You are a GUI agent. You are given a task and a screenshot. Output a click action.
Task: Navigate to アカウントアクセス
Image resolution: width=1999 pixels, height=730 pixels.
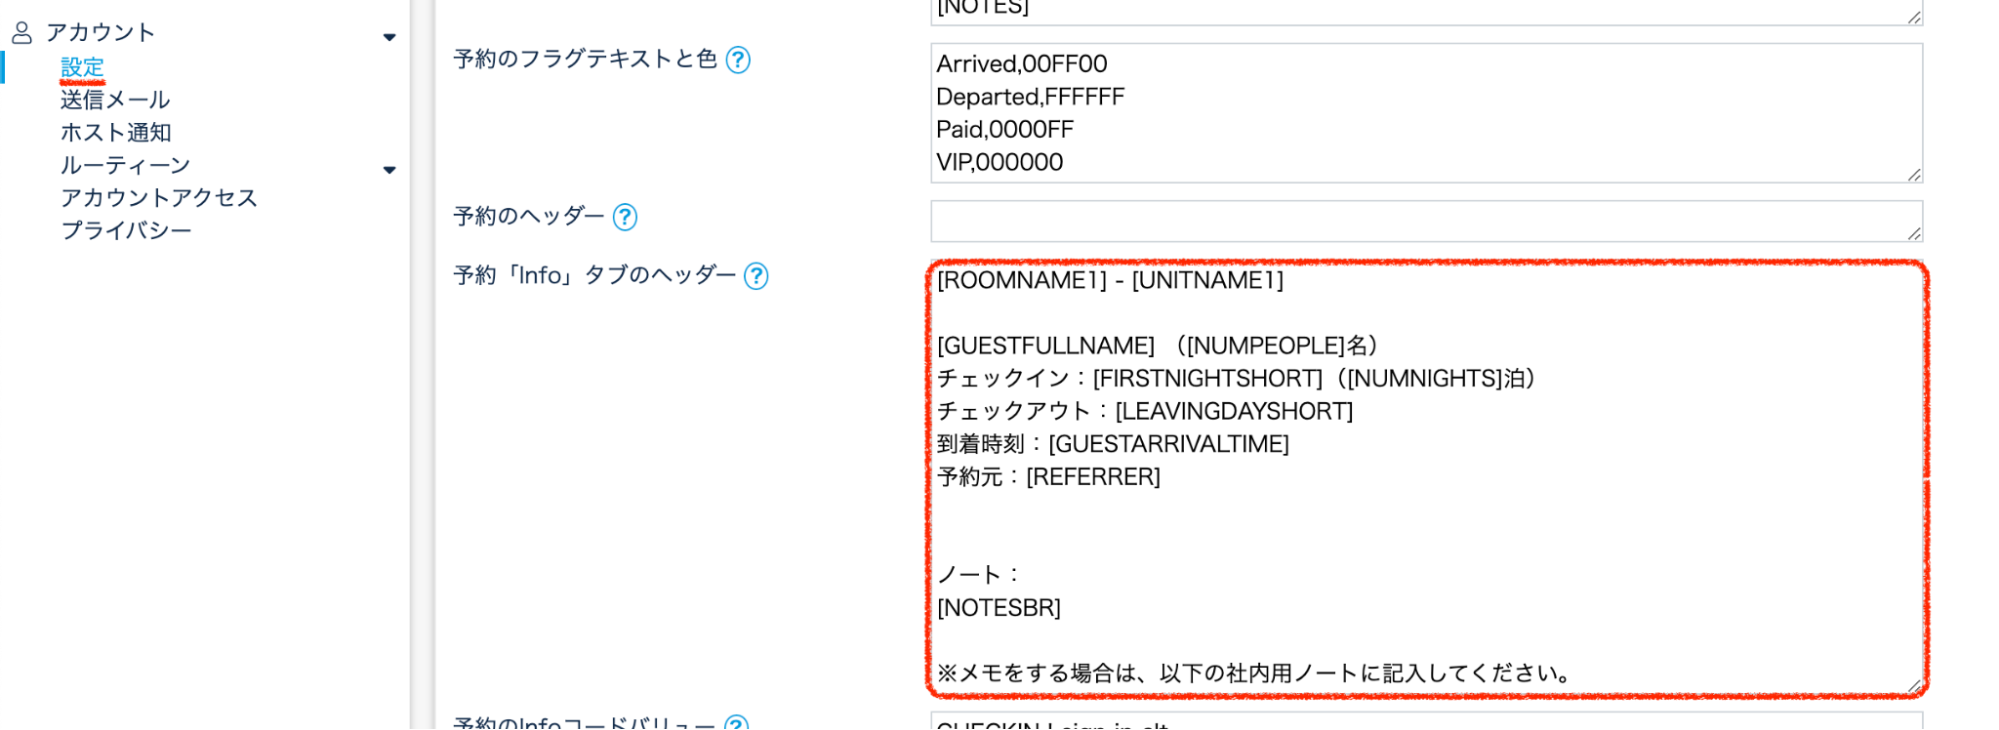(159, 198)
